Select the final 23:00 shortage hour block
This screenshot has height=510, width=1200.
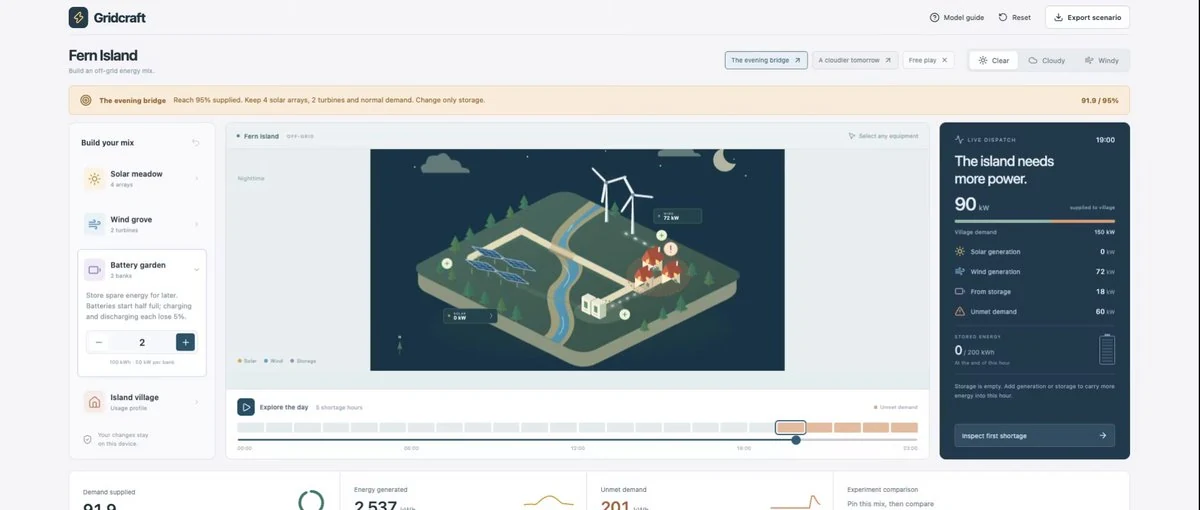point(904,427)
